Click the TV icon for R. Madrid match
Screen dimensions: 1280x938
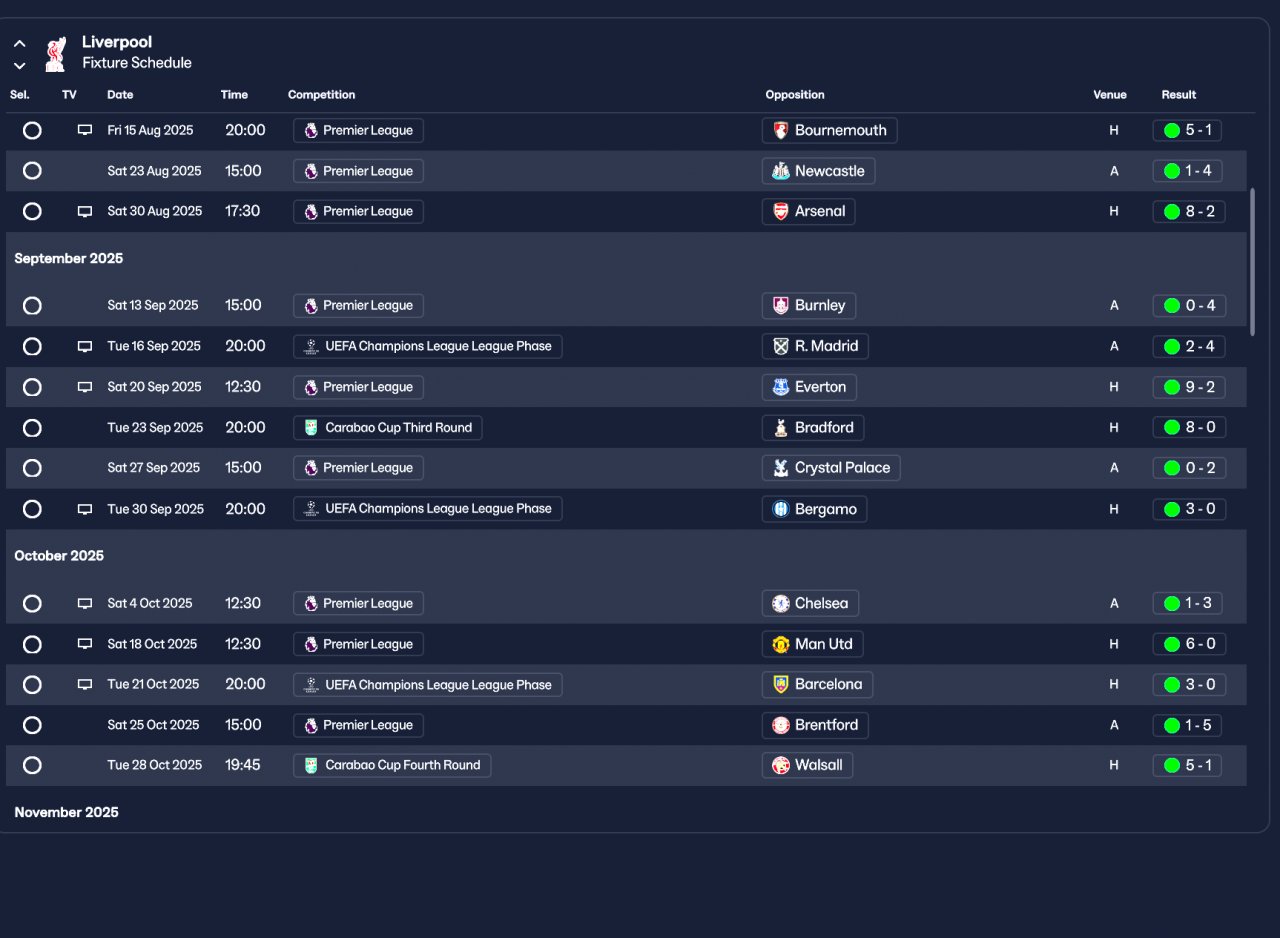tap(85, 347)
